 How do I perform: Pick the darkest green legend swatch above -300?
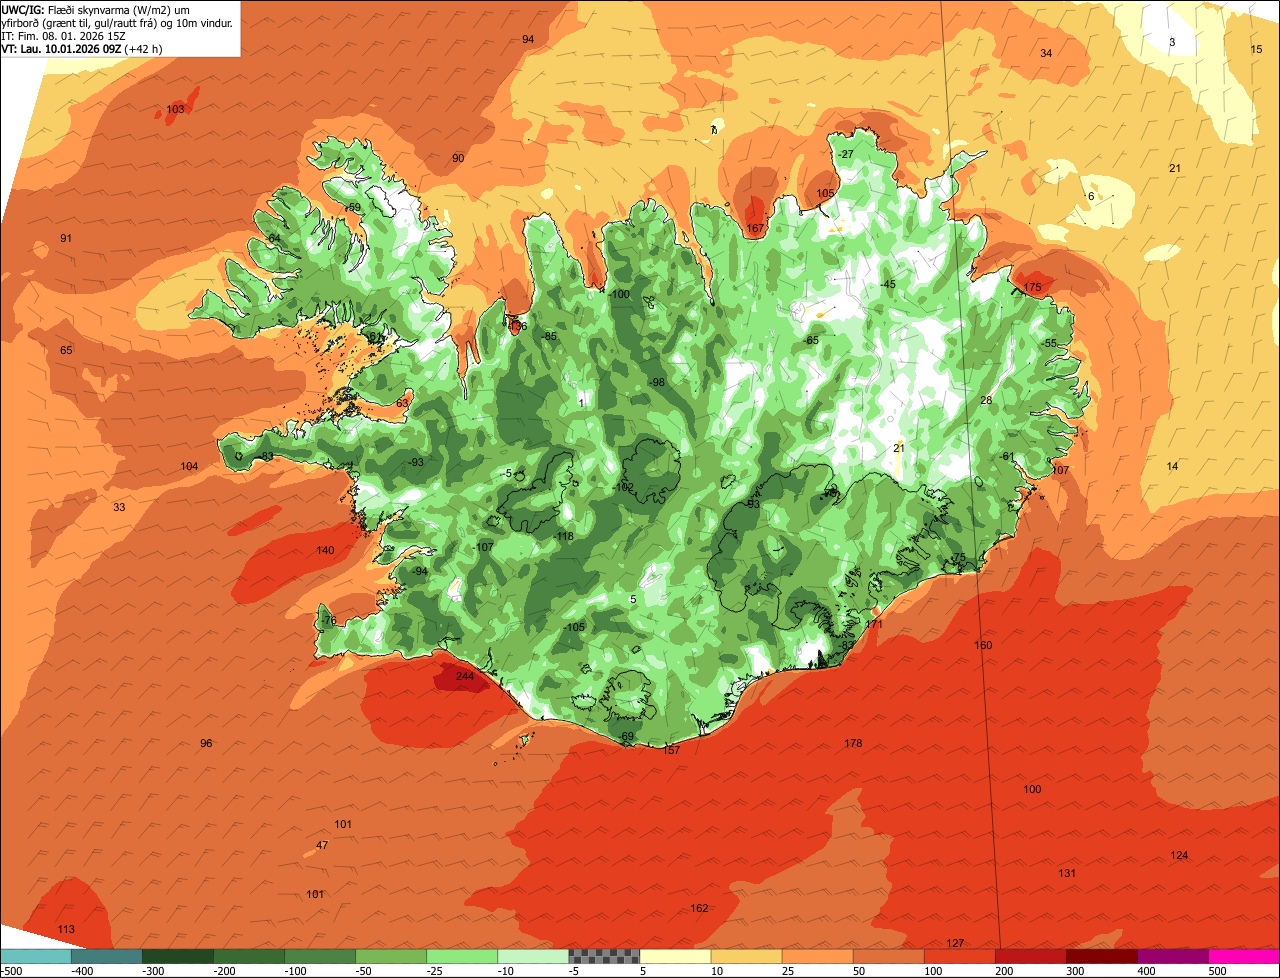pos(177,956)
